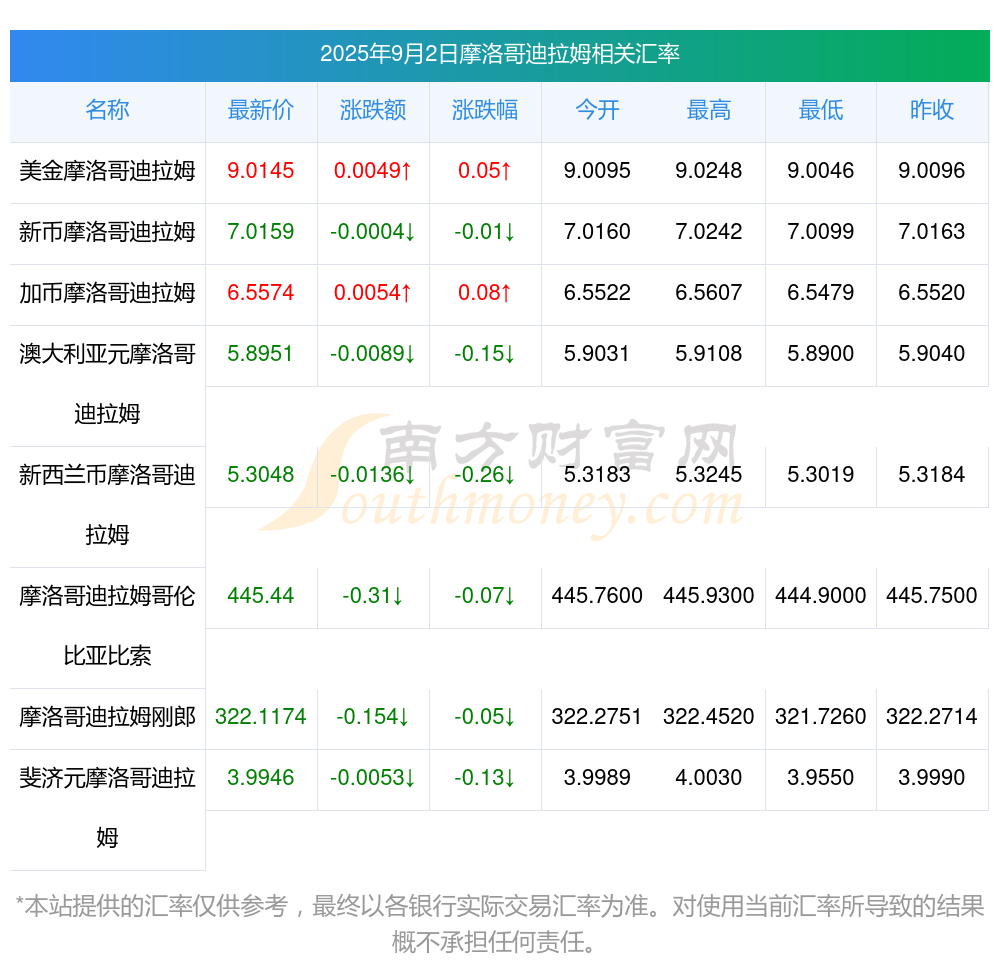1000x973 pixels.
Task: Click change amount -0.0053↓
Action: click(373, 778)
